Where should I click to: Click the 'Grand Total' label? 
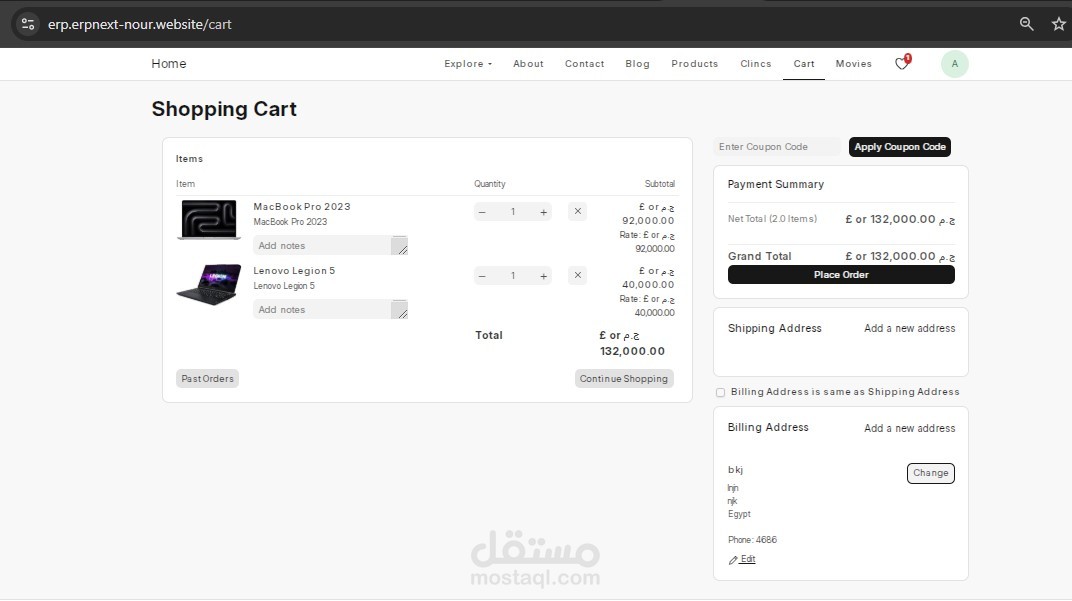point(760,256)
